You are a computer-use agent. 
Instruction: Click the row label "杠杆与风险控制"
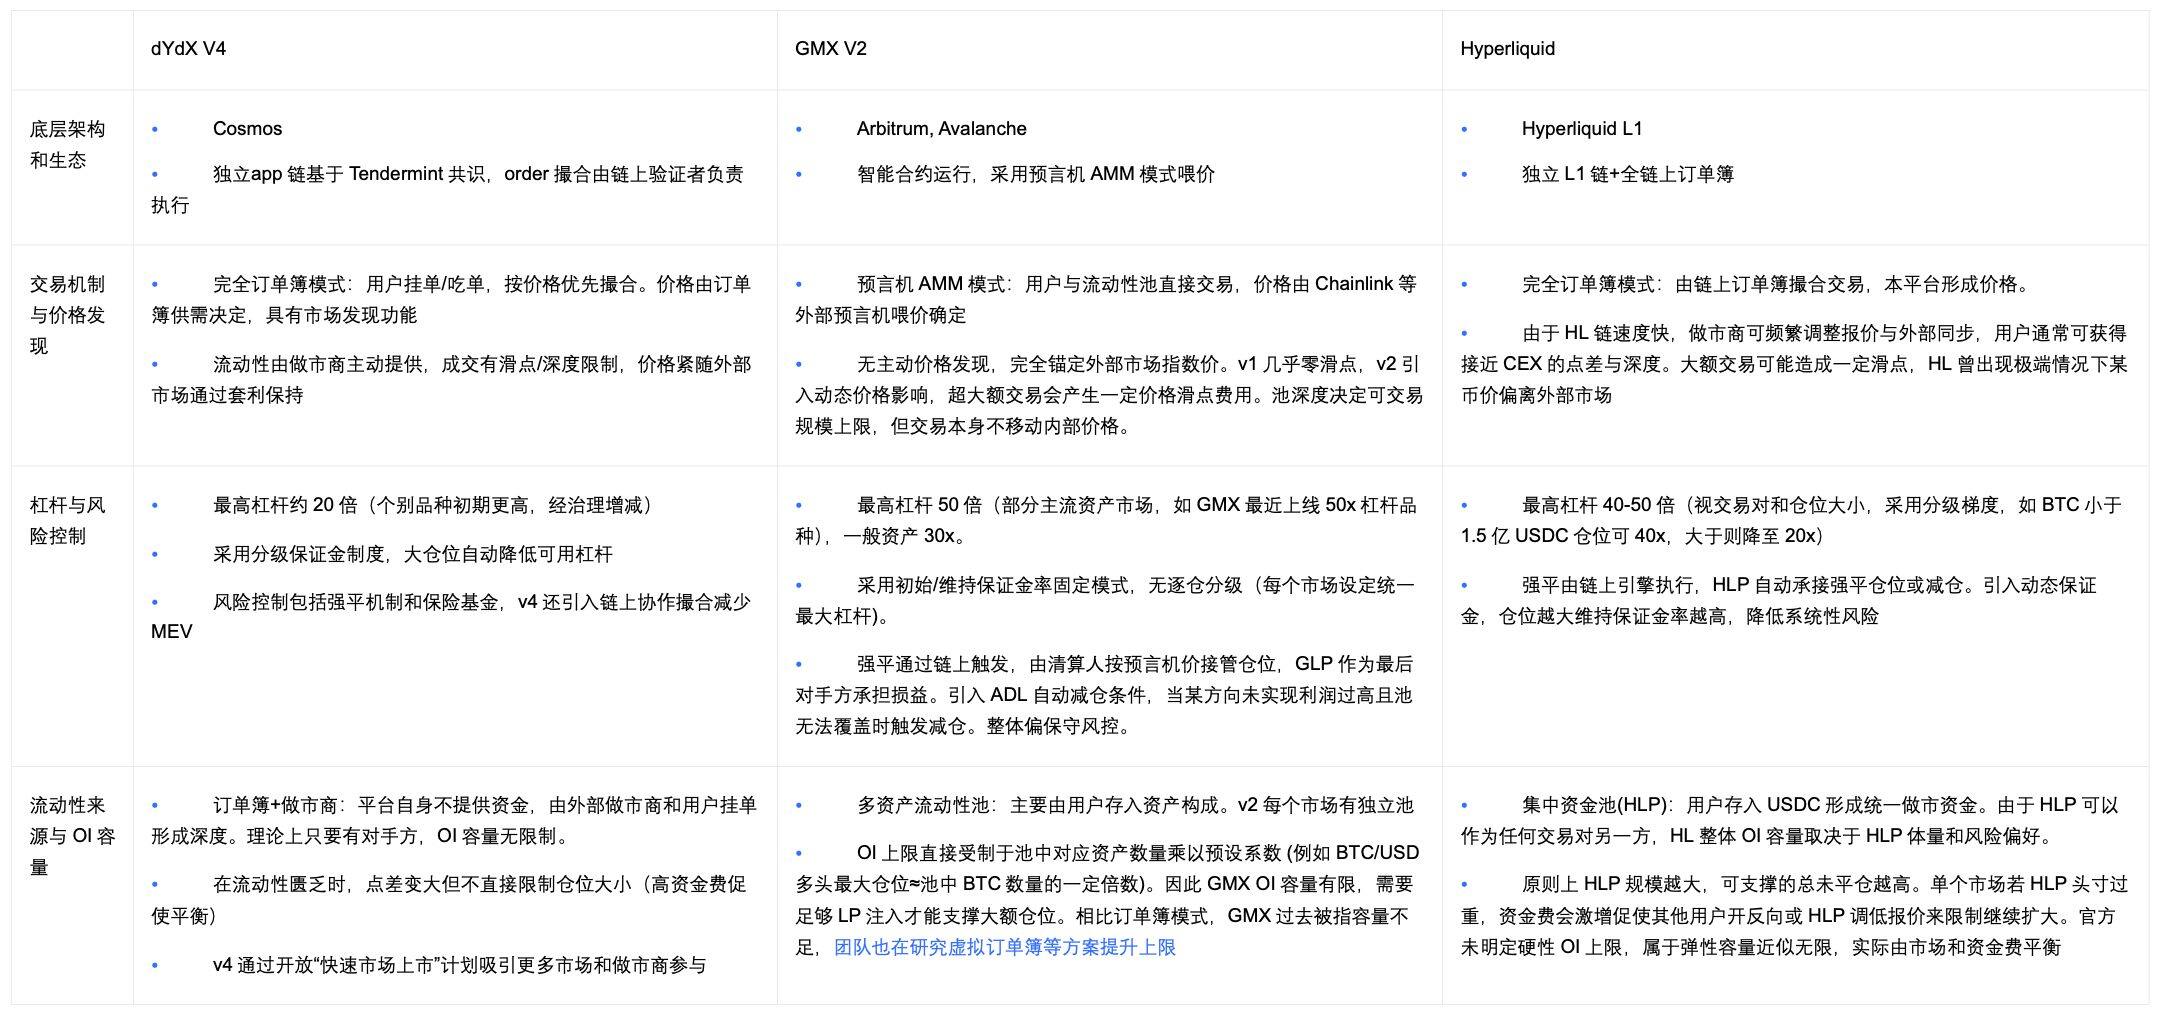click(x=67, y=520)
